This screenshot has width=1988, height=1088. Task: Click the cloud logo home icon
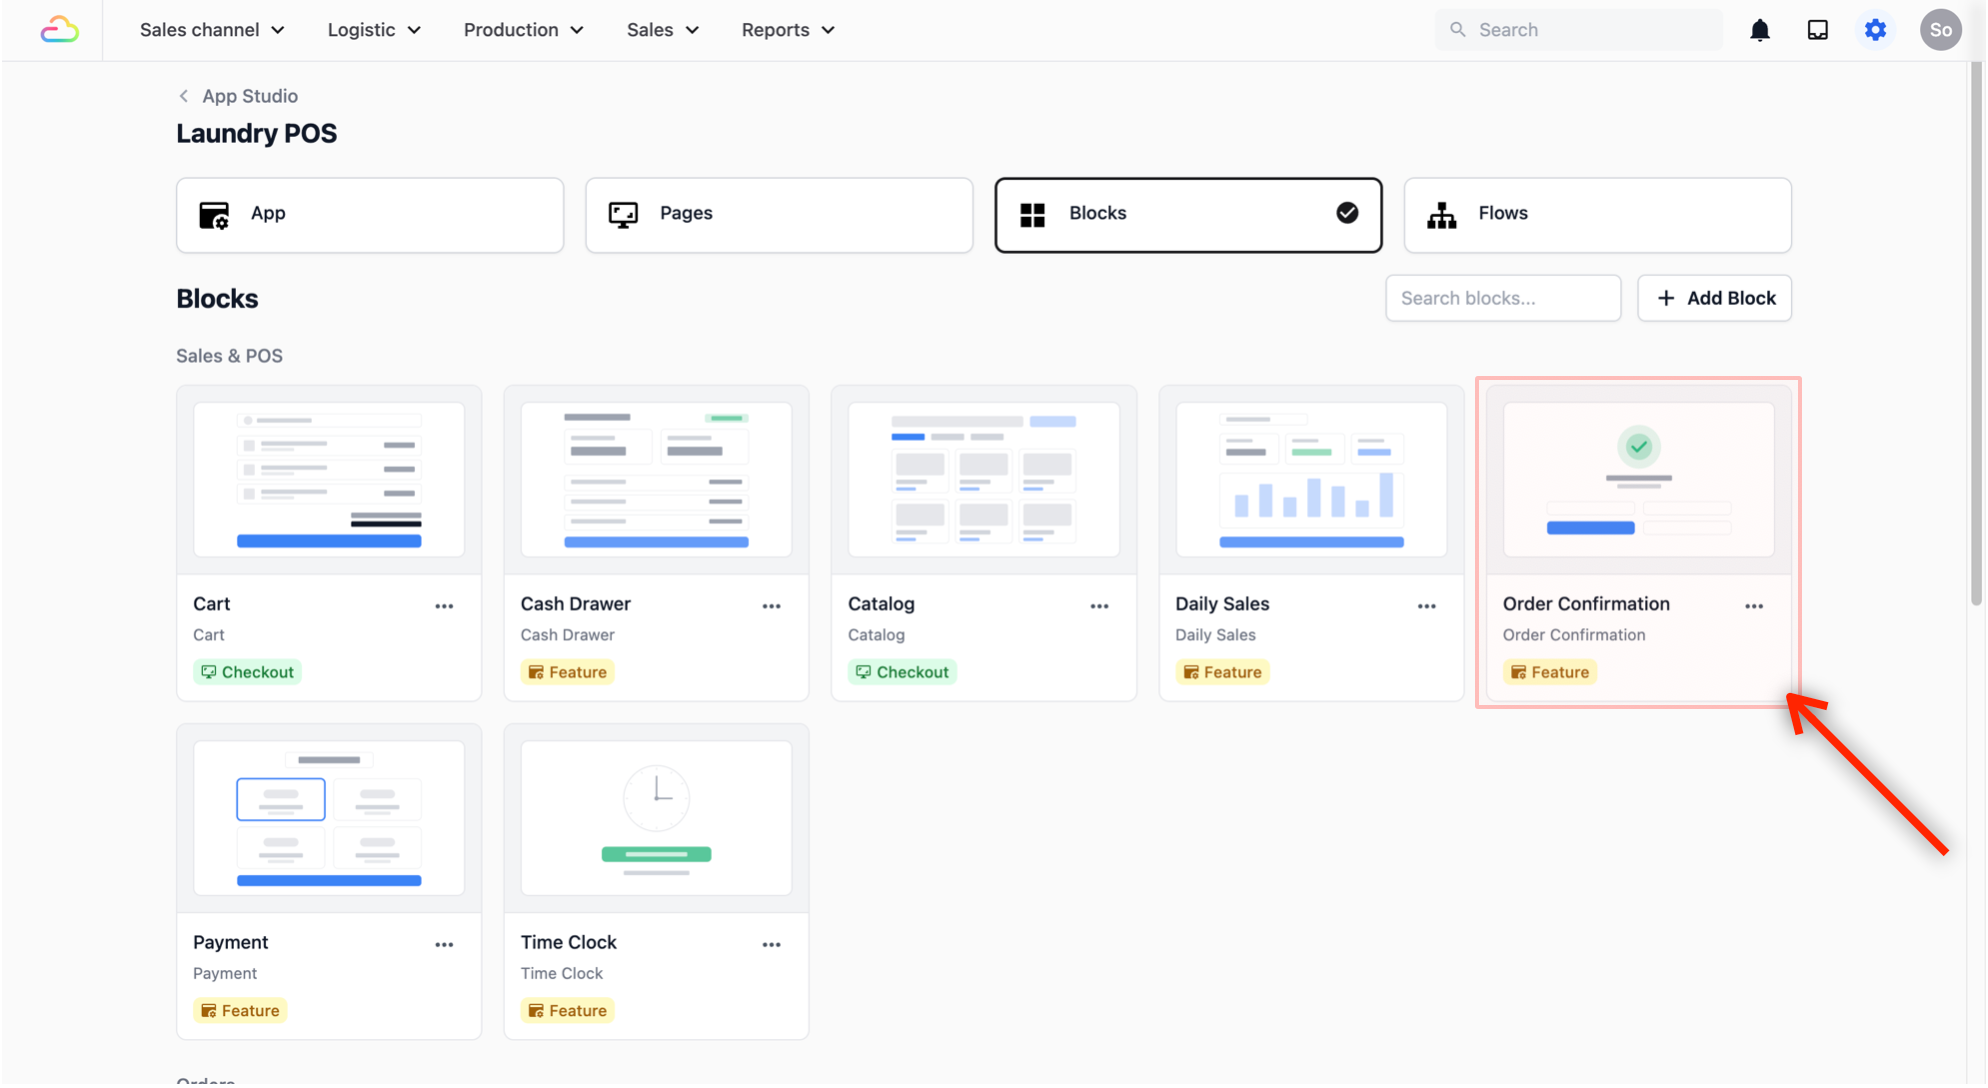click(x=59, y=30)
